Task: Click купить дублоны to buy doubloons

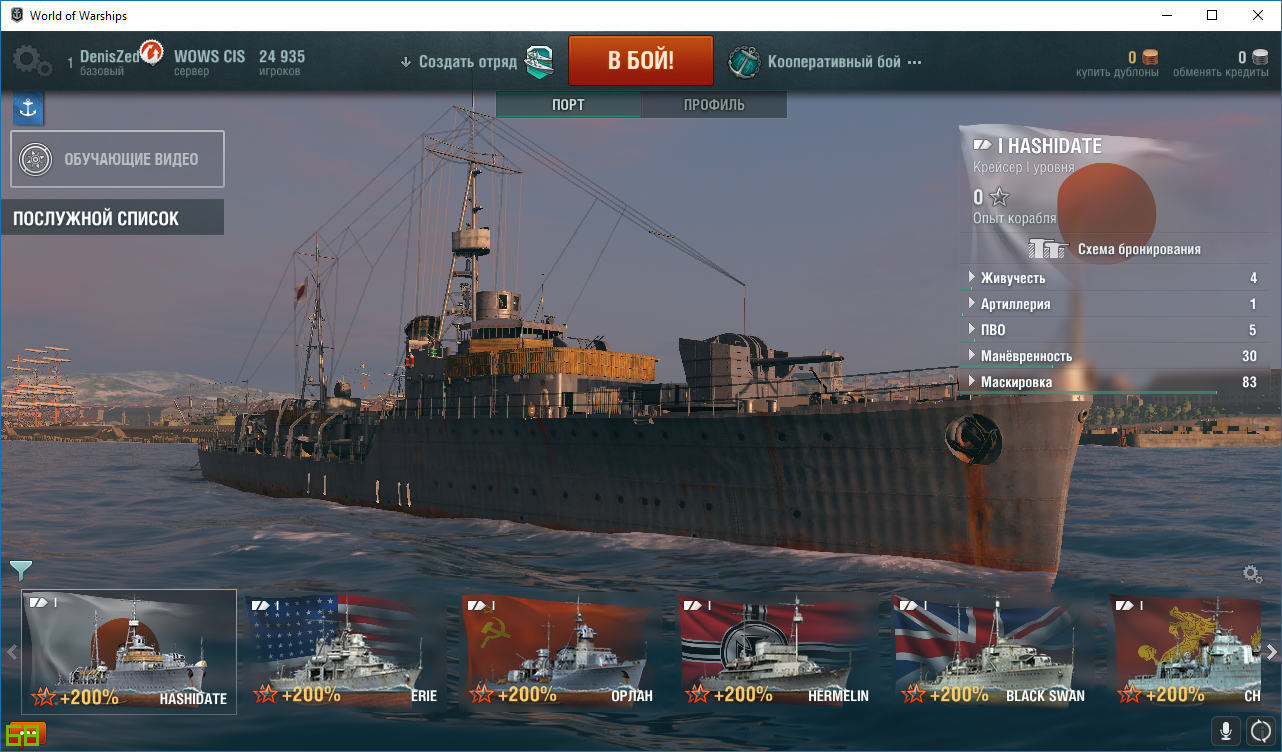Action: (x=1117, y=72)
